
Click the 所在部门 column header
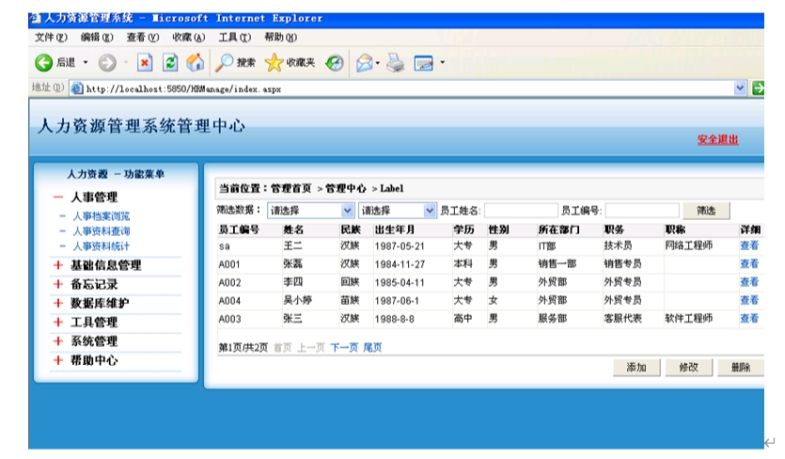point(559,230)
